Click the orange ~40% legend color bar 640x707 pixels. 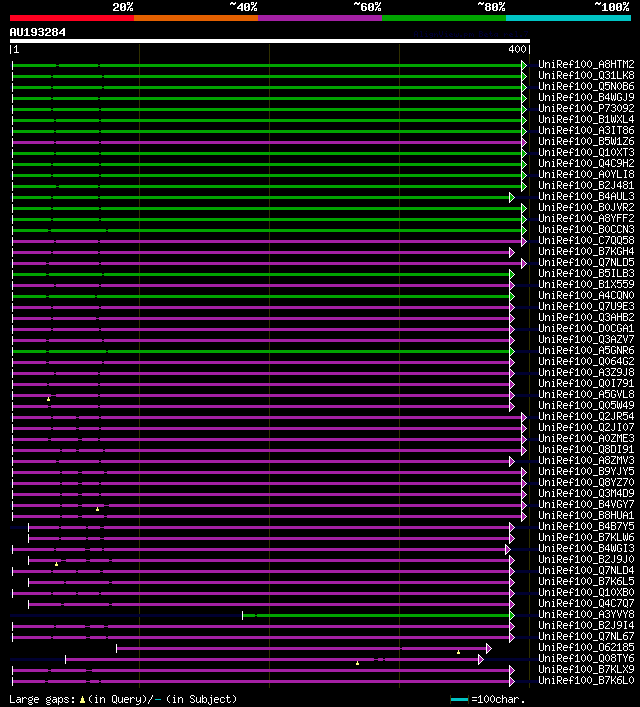tap(196, 18)
